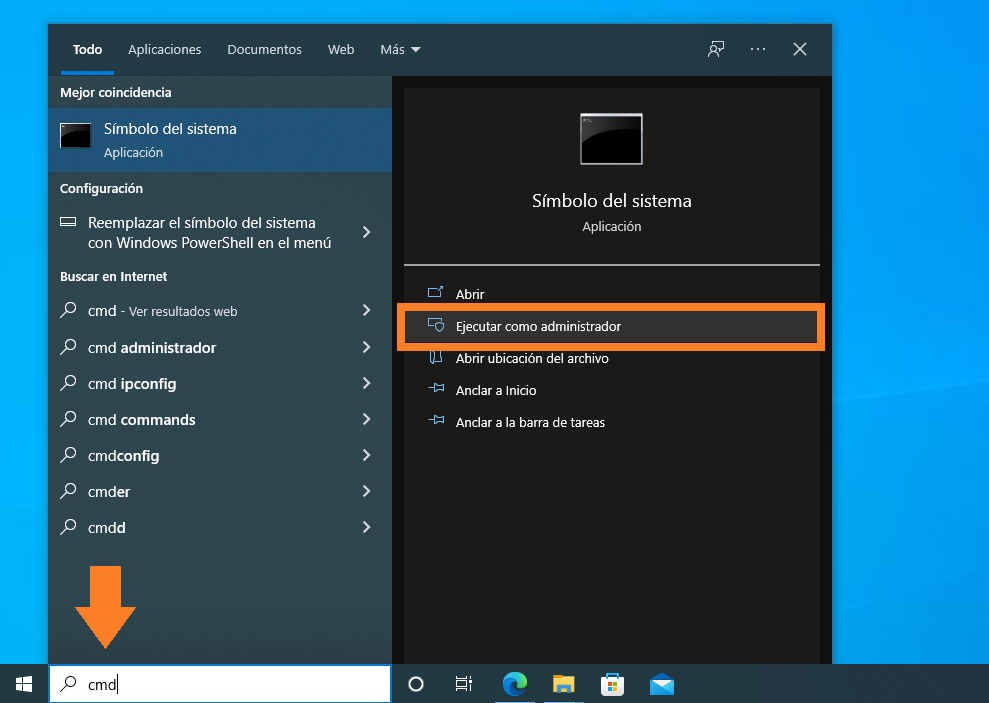The image size is (989, 703).
Task: Open the three-dot options menu
Action: (758, 49)
